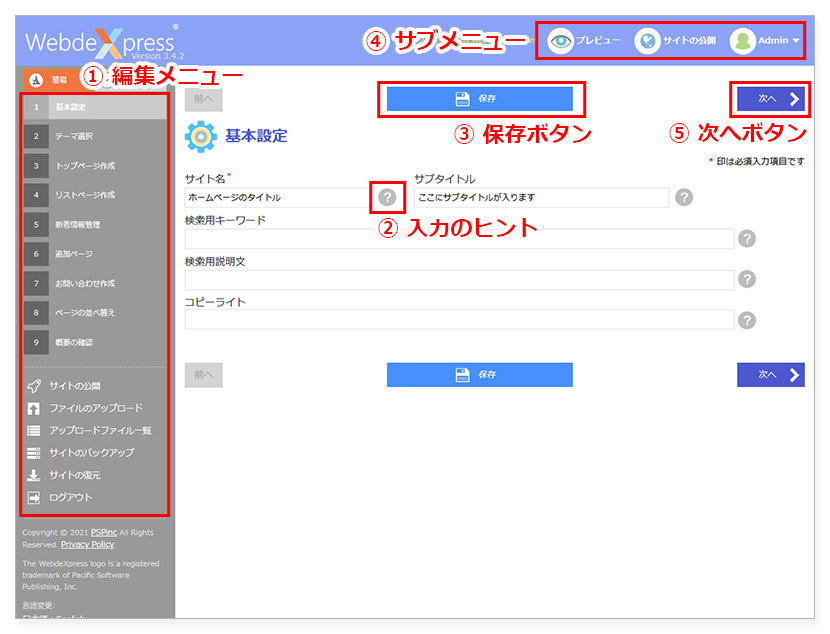830x634 pixels.
Task: Open the Privacy Policy link
Action: click(x=87, y=545)
